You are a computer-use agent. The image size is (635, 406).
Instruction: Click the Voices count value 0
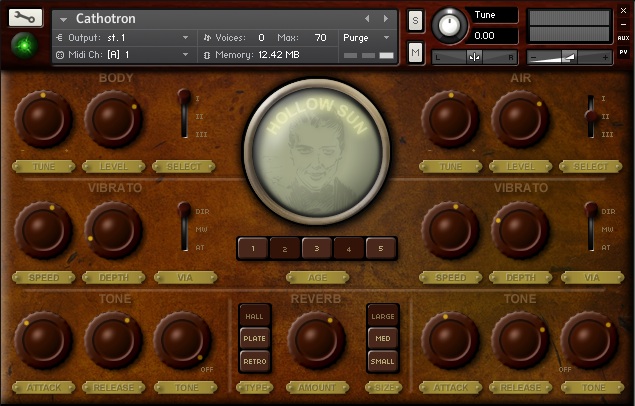click(x=261, y=38)
